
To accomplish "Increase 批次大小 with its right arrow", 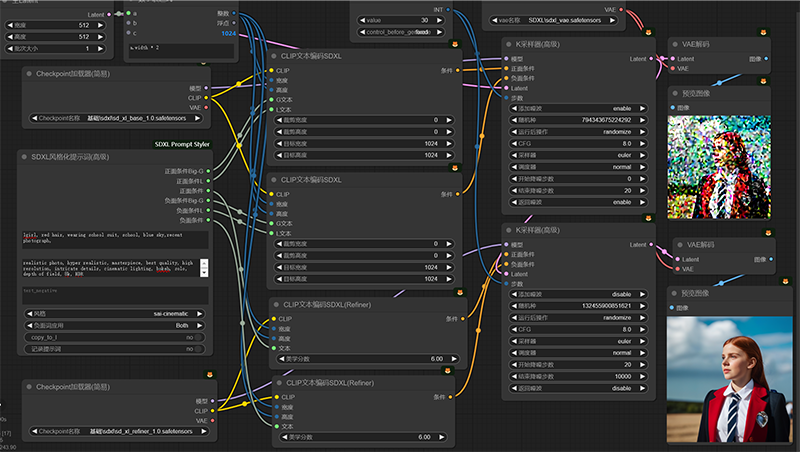I will pos(101,48).
